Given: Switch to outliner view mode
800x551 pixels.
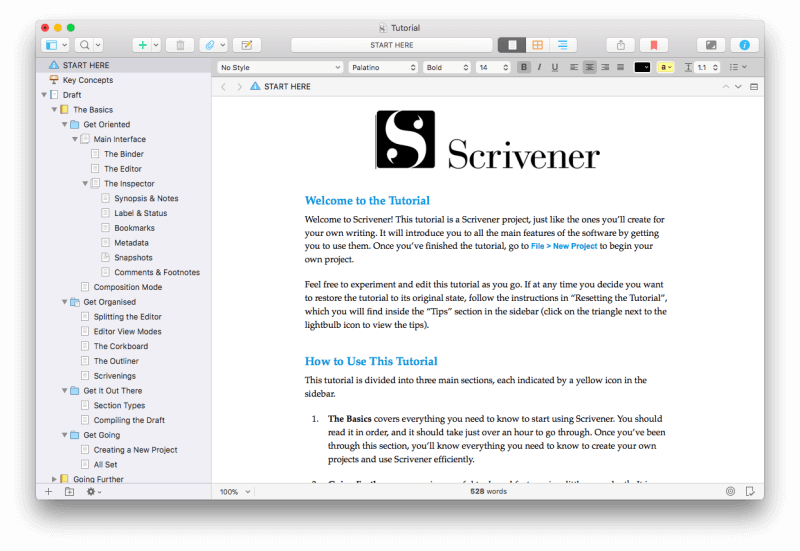Looking at the screenshot, I should [x=563, y=45].
